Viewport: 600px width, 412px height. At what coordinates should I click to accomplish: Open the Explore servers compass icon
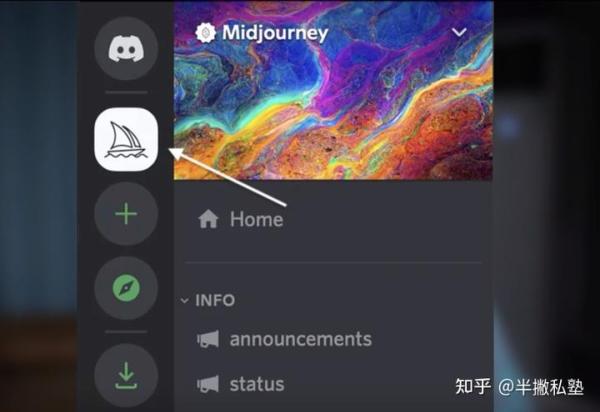(x=126, y=288)
